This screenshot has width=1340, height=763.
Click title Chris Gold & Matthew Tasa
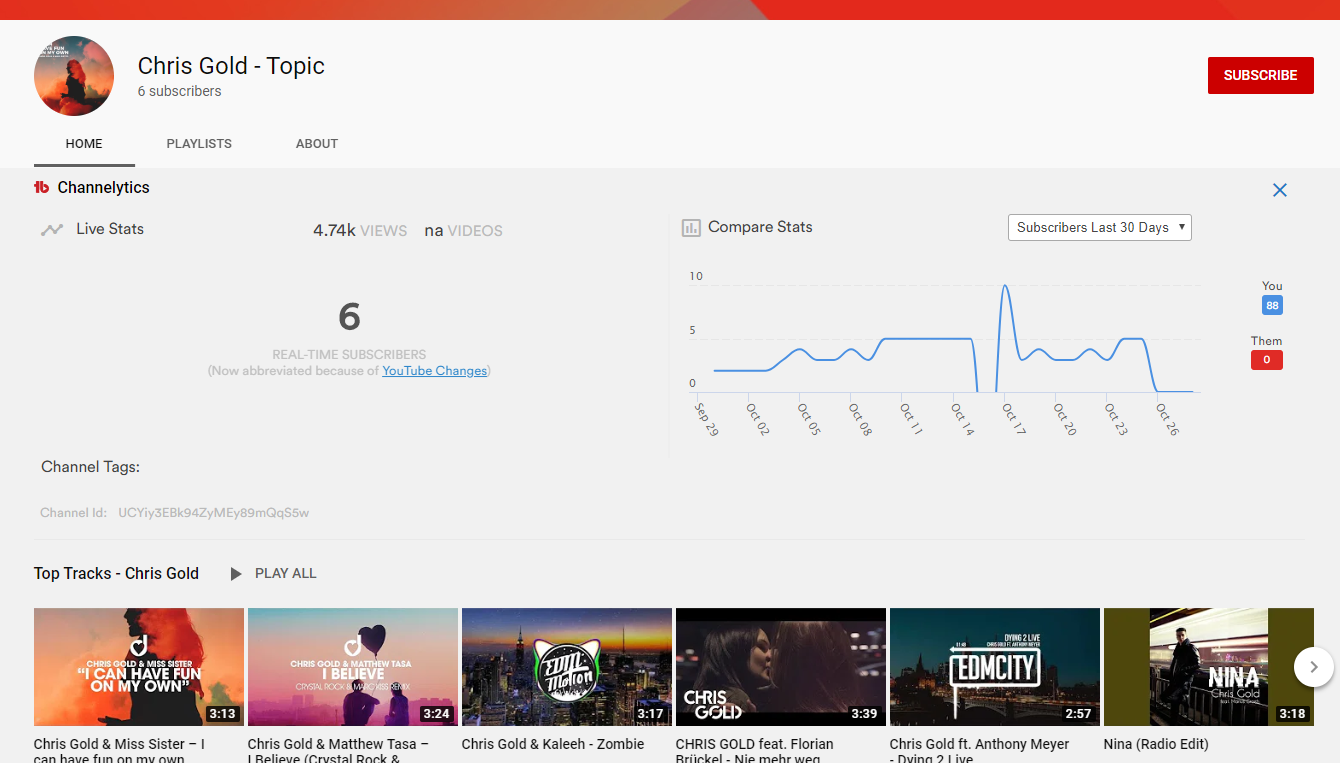[x=338, y=750]
